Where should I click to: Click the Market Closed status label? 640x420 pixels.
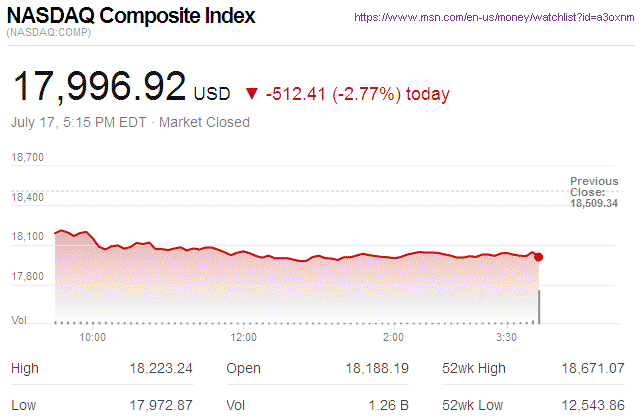point(205,122)
